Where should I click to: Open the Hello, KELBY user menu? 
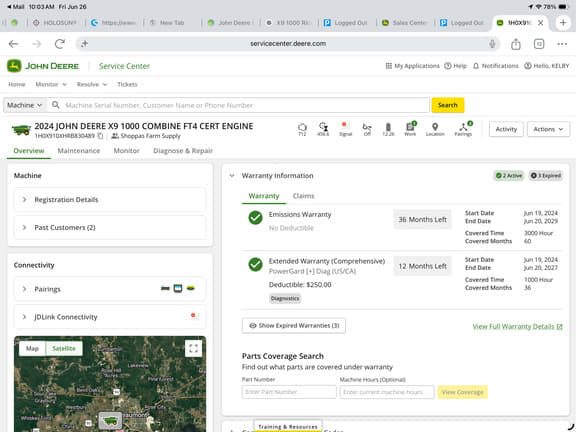click(546, 66)
